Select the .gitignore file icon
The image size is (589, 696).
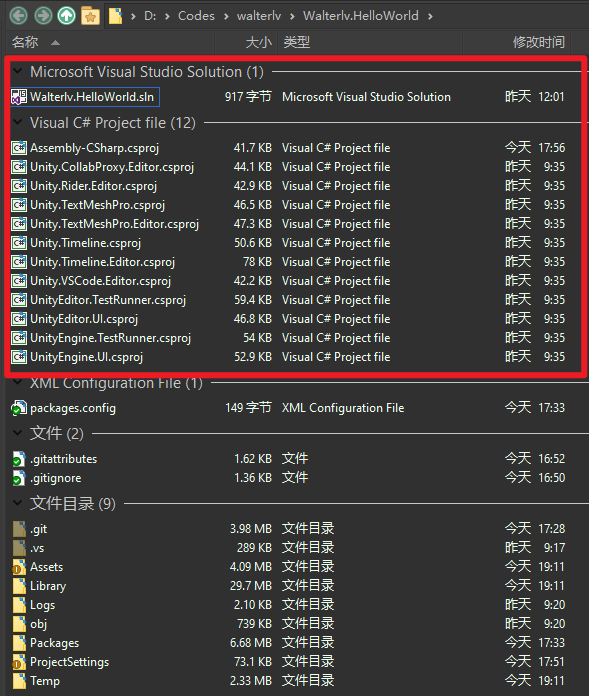click(x=19, y=478)
